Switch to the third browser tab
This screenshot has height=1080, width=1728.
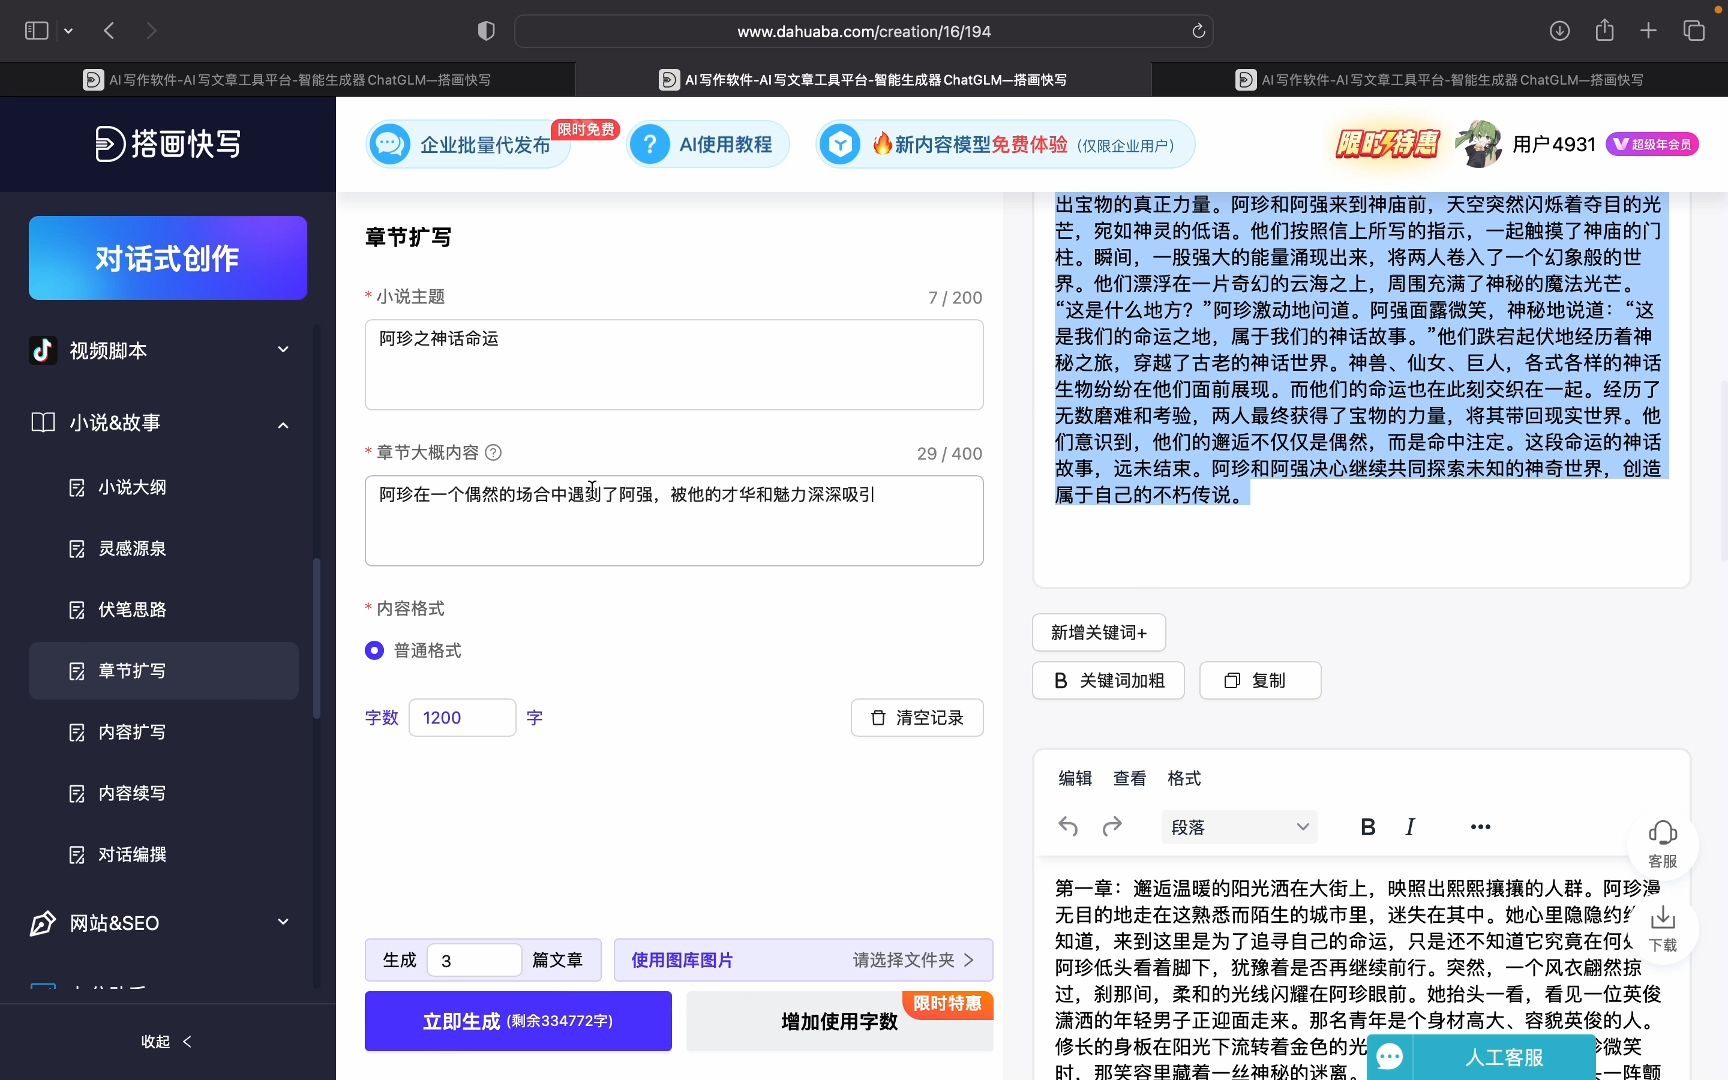tap(1440, 79)
